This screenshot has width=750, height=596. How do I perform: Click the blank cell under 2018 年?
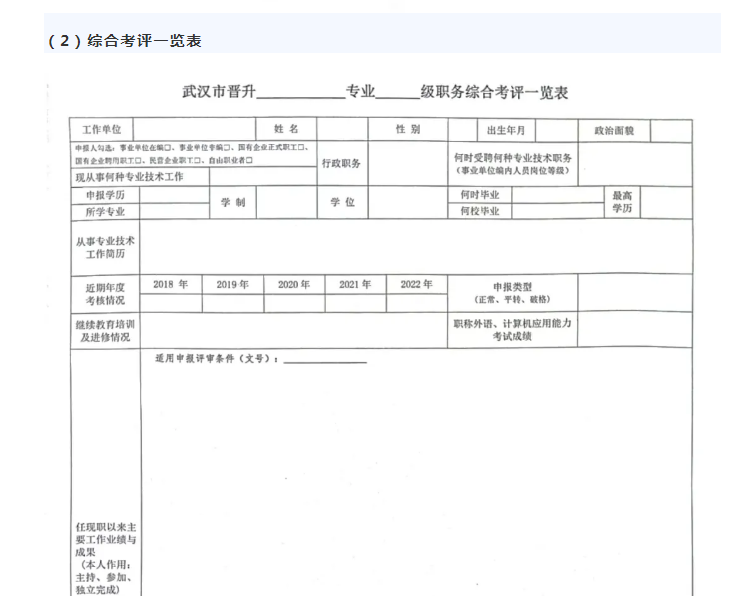tap(170, 303)
